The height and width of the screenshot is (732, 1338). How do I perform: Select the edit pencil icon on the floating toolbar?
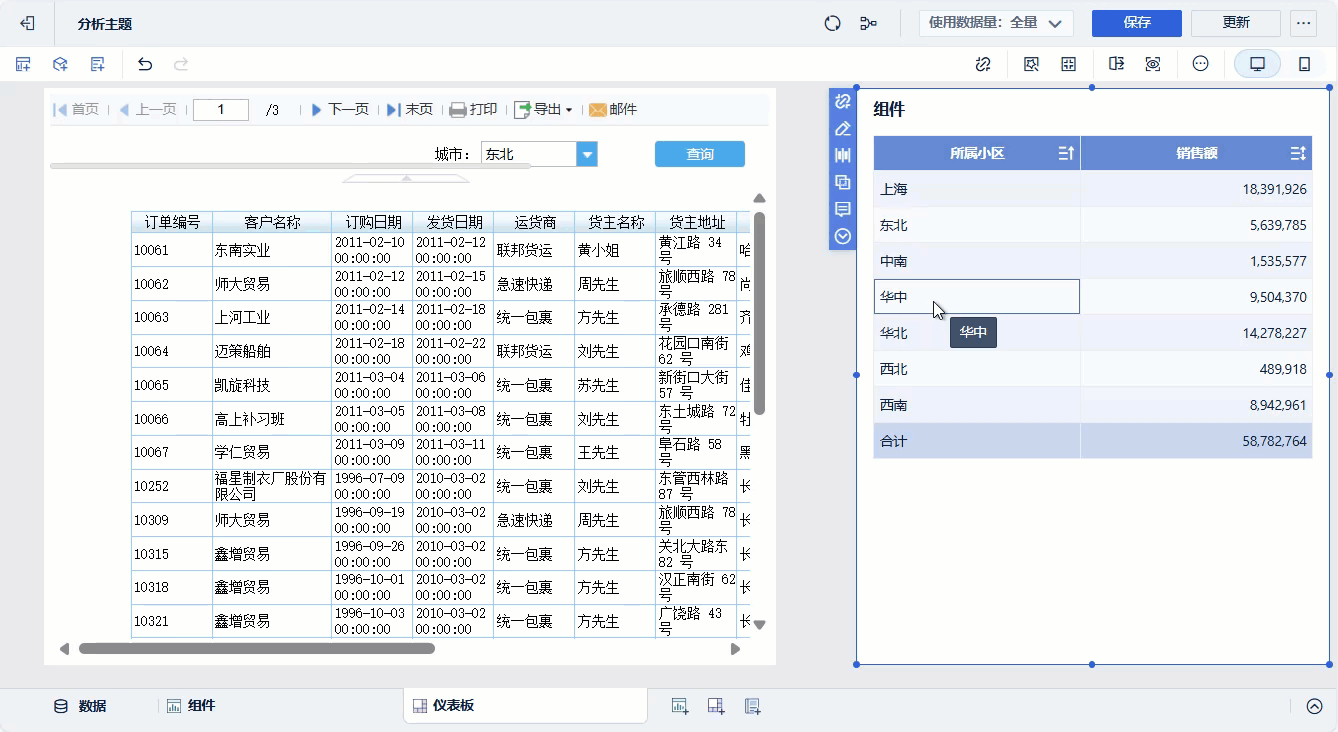pos(842,128)
